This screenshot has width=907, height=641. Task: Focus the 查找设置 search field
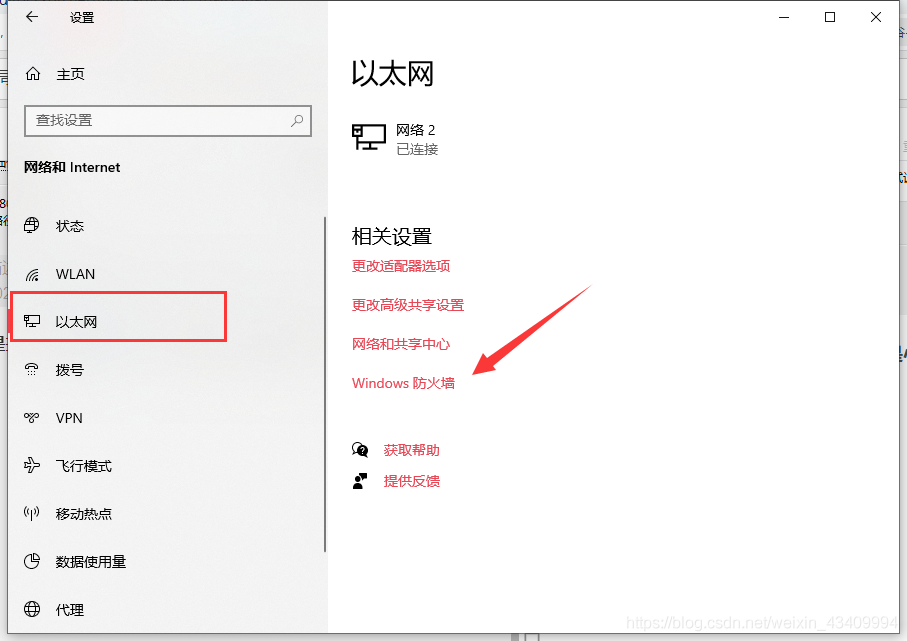point(168,121)
